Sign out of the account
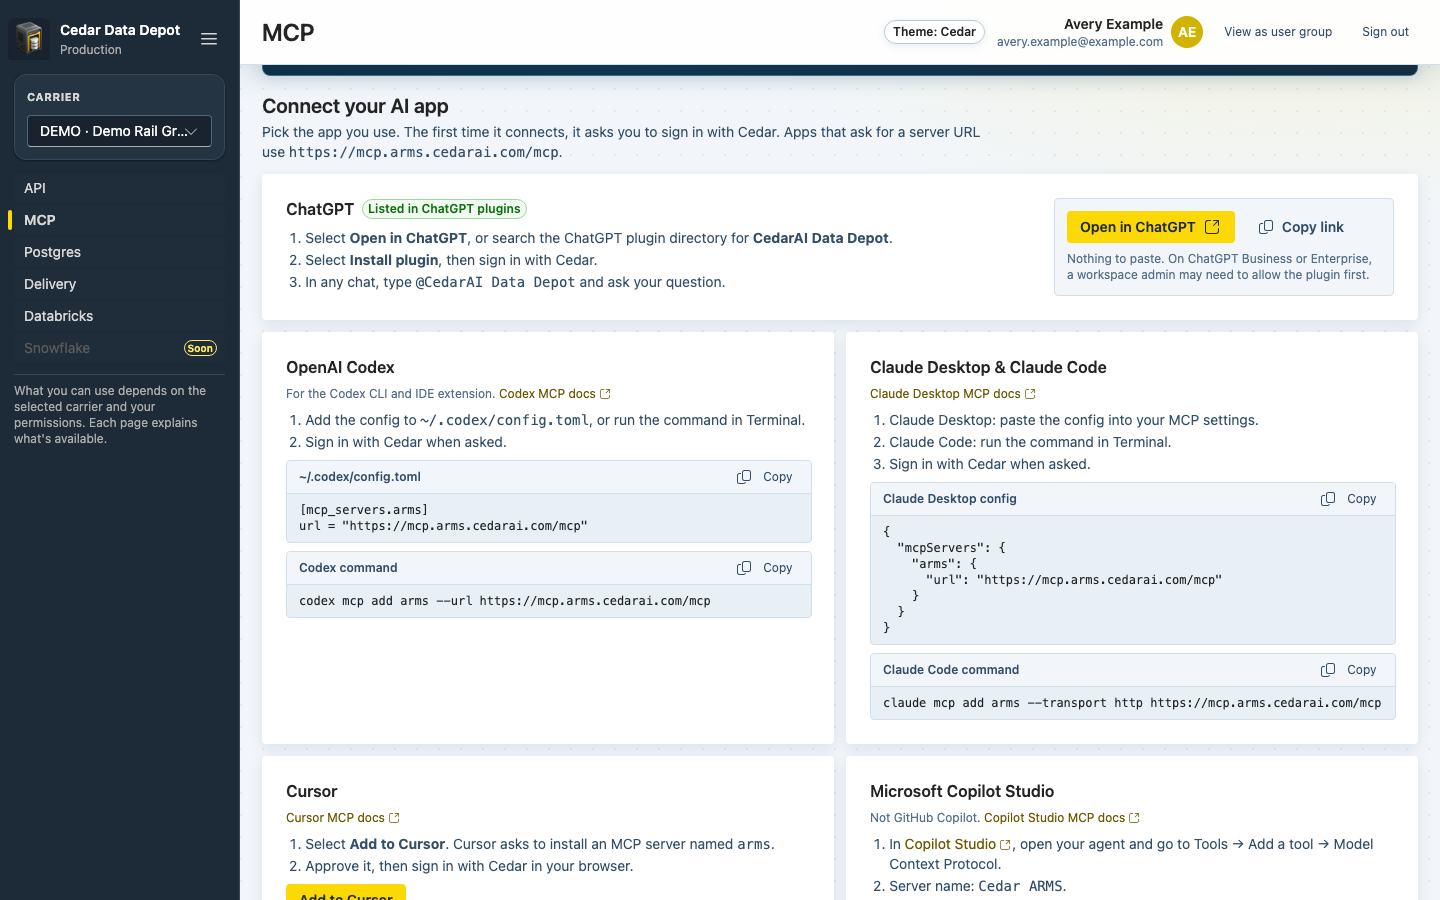1440x900 pixels. pos(1385,32)
